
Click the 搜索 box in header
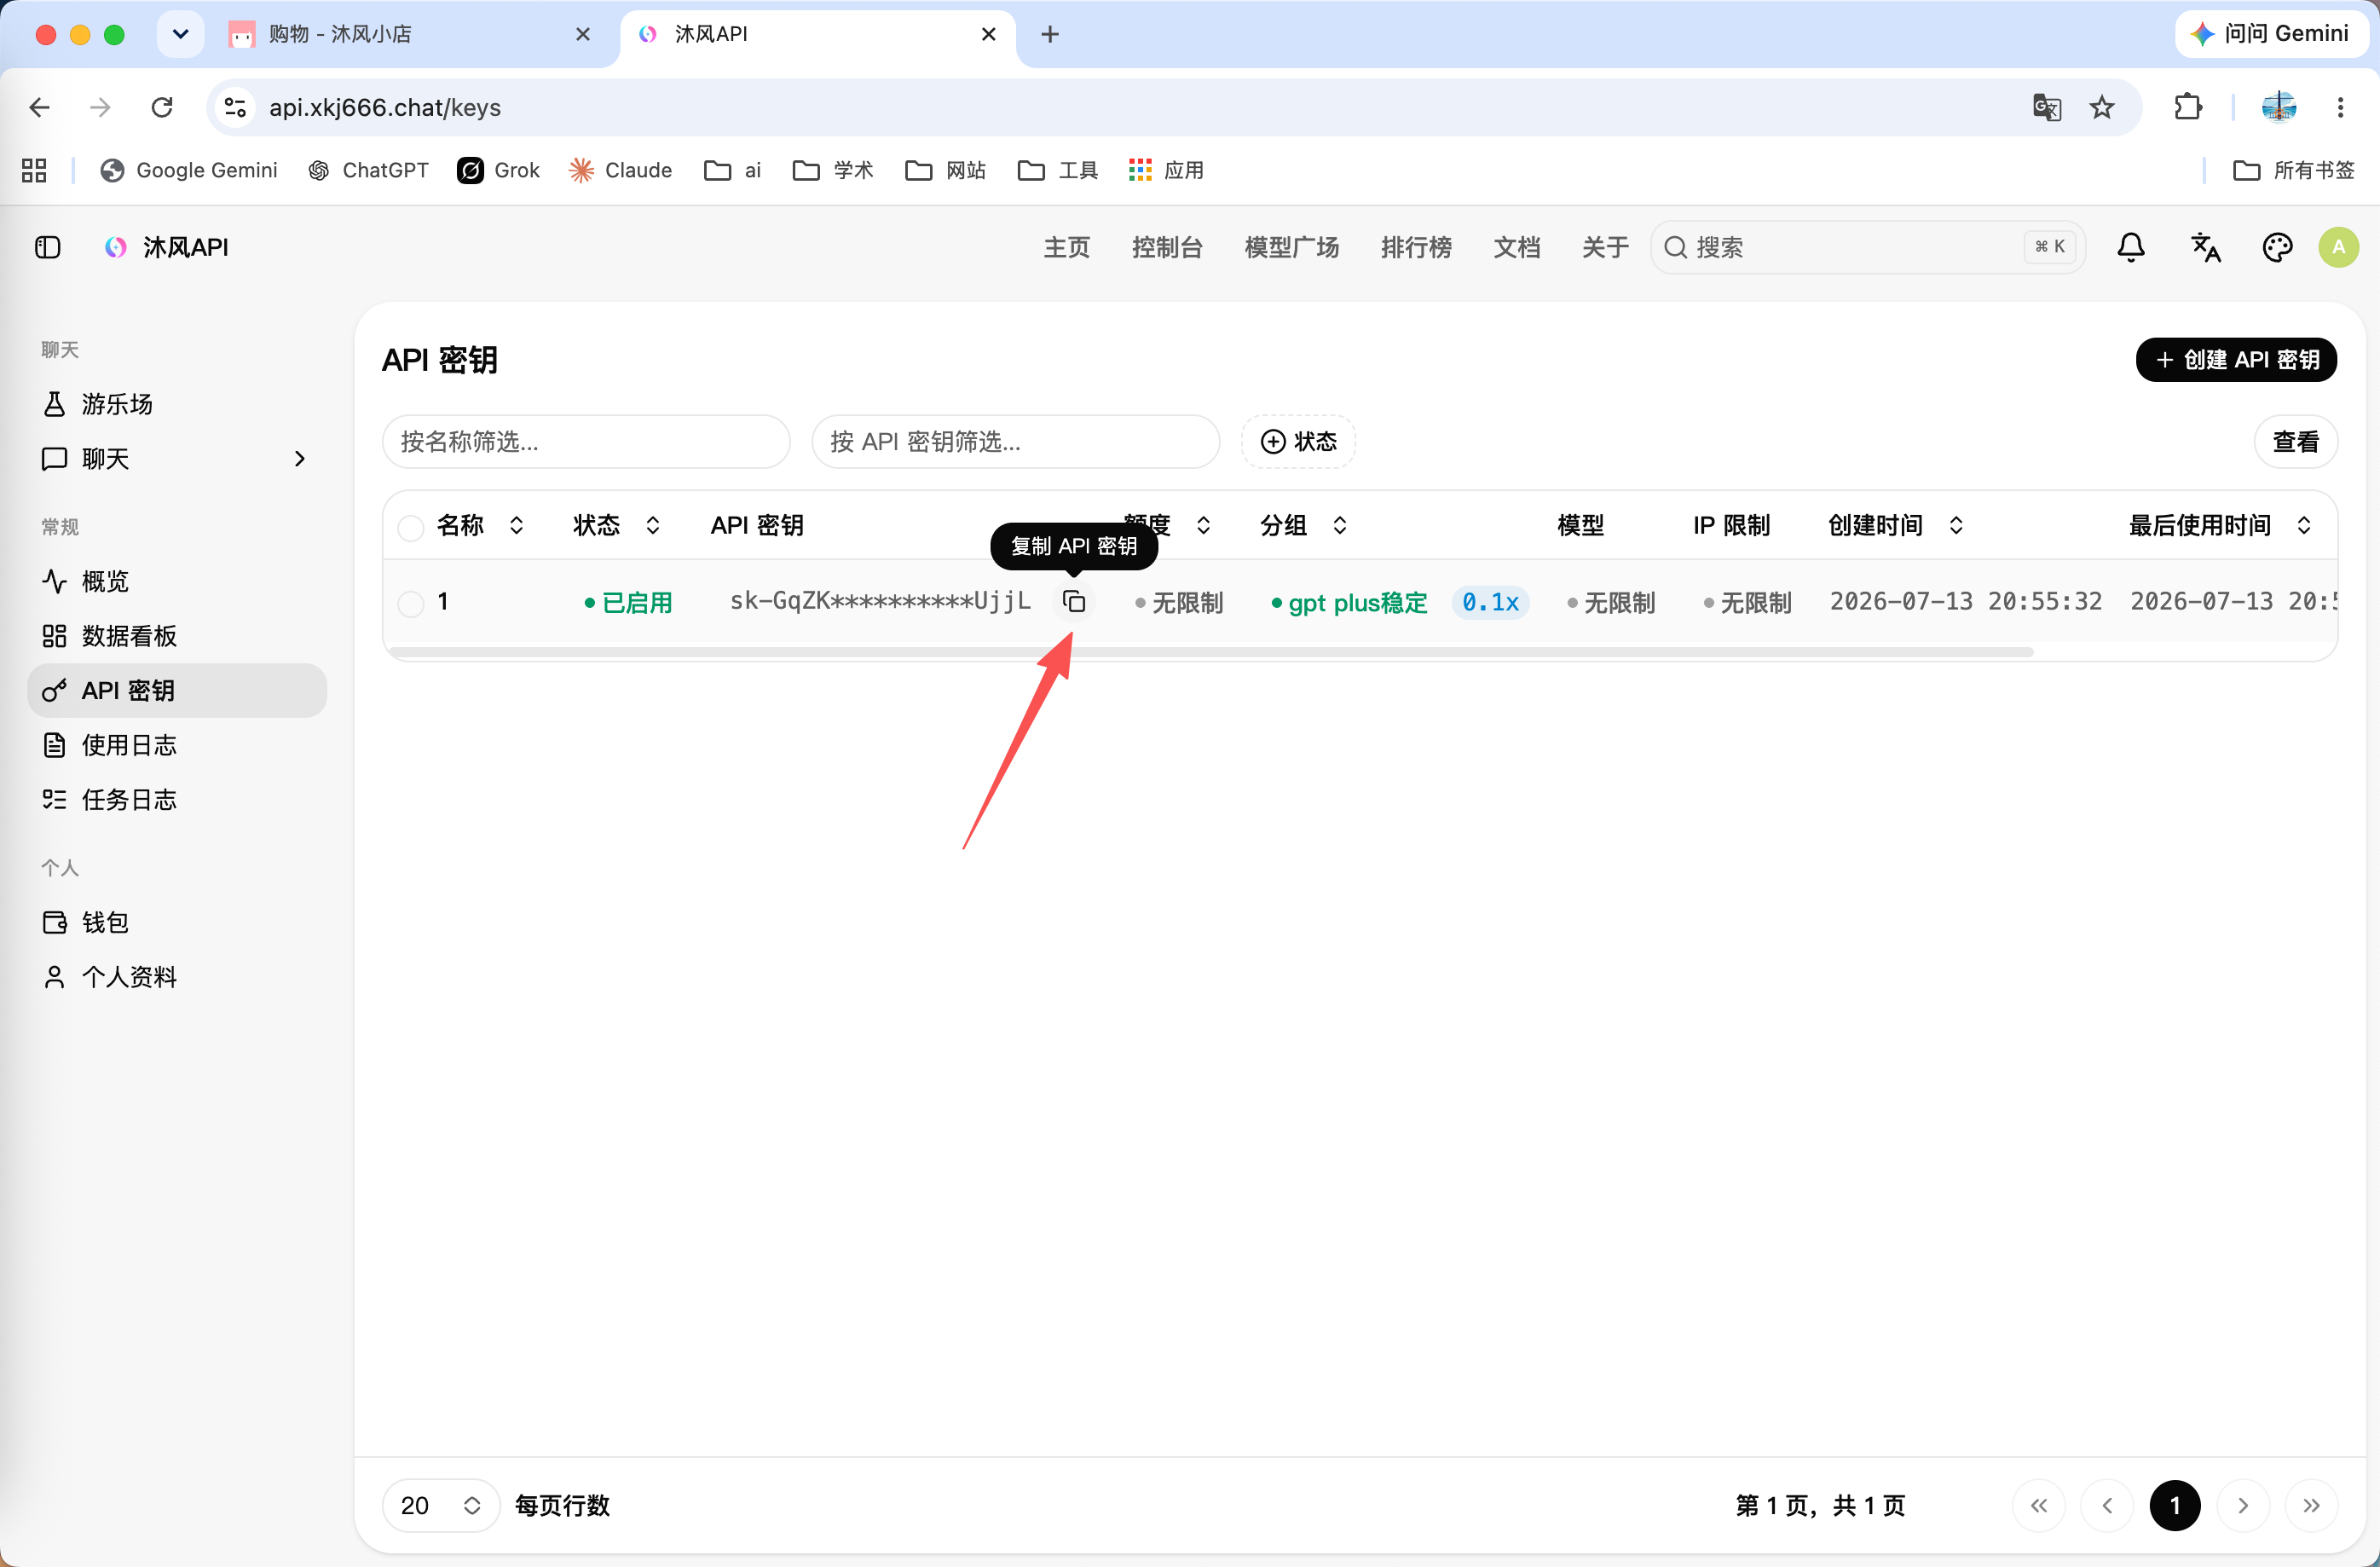pyautogui.click(x=1868, y=247)
